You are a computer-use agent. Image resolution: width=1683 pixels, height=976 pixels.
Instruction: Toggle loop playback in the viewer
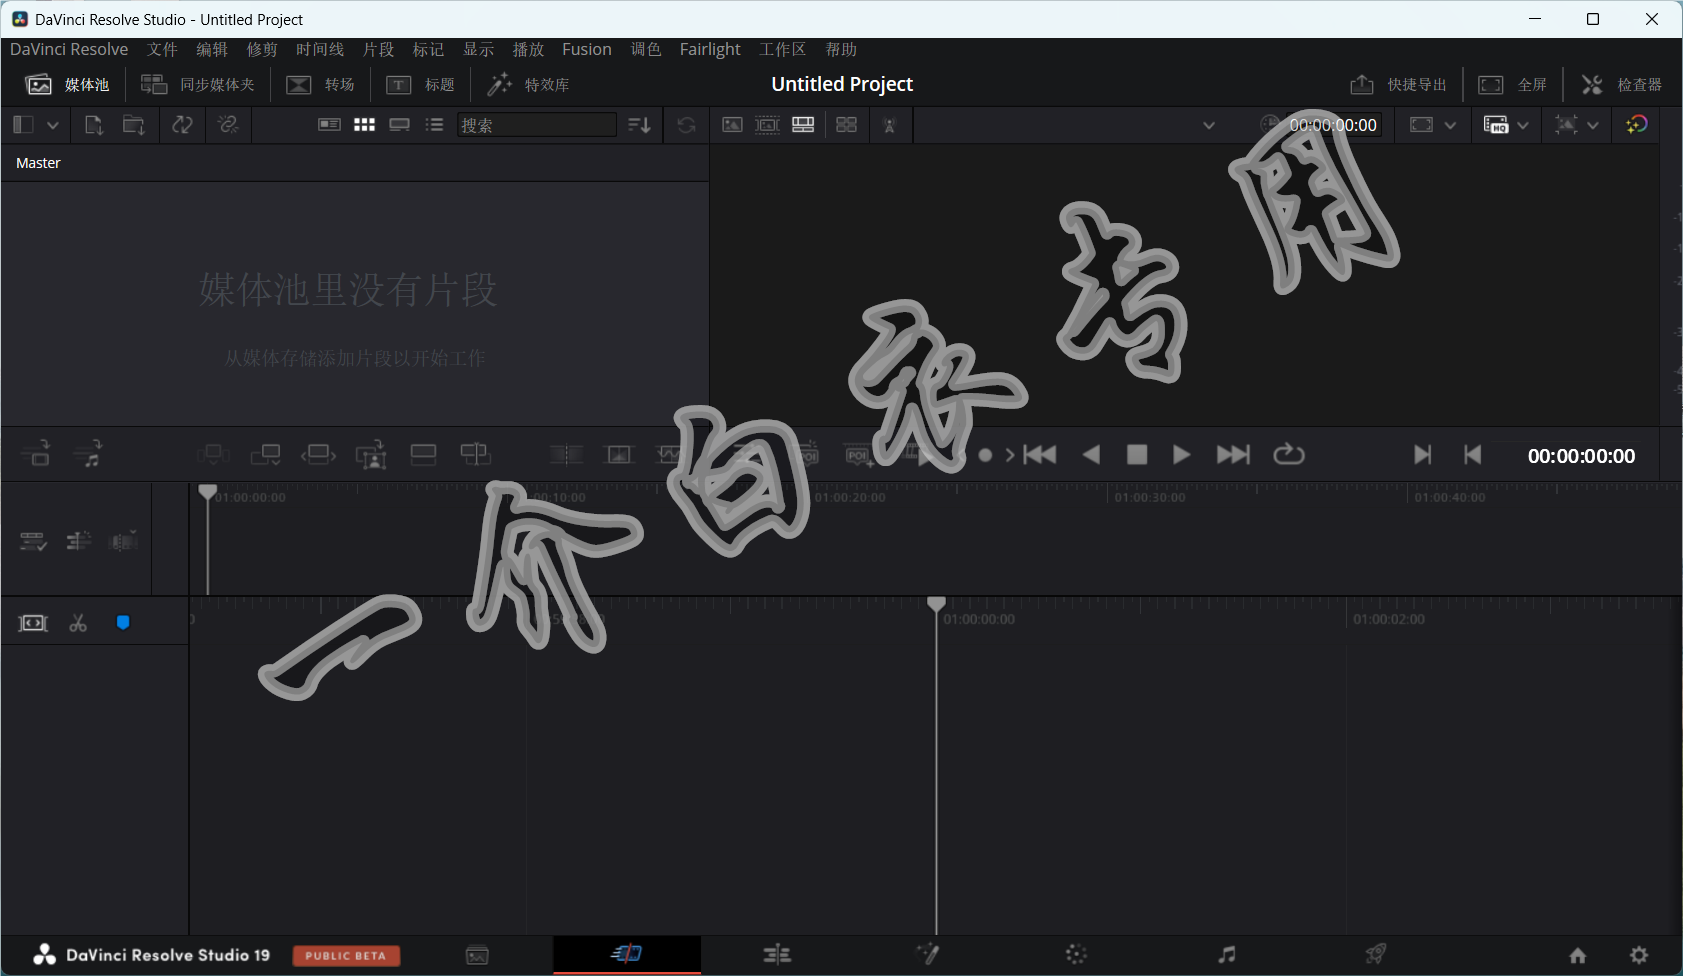coord(1289,455)
